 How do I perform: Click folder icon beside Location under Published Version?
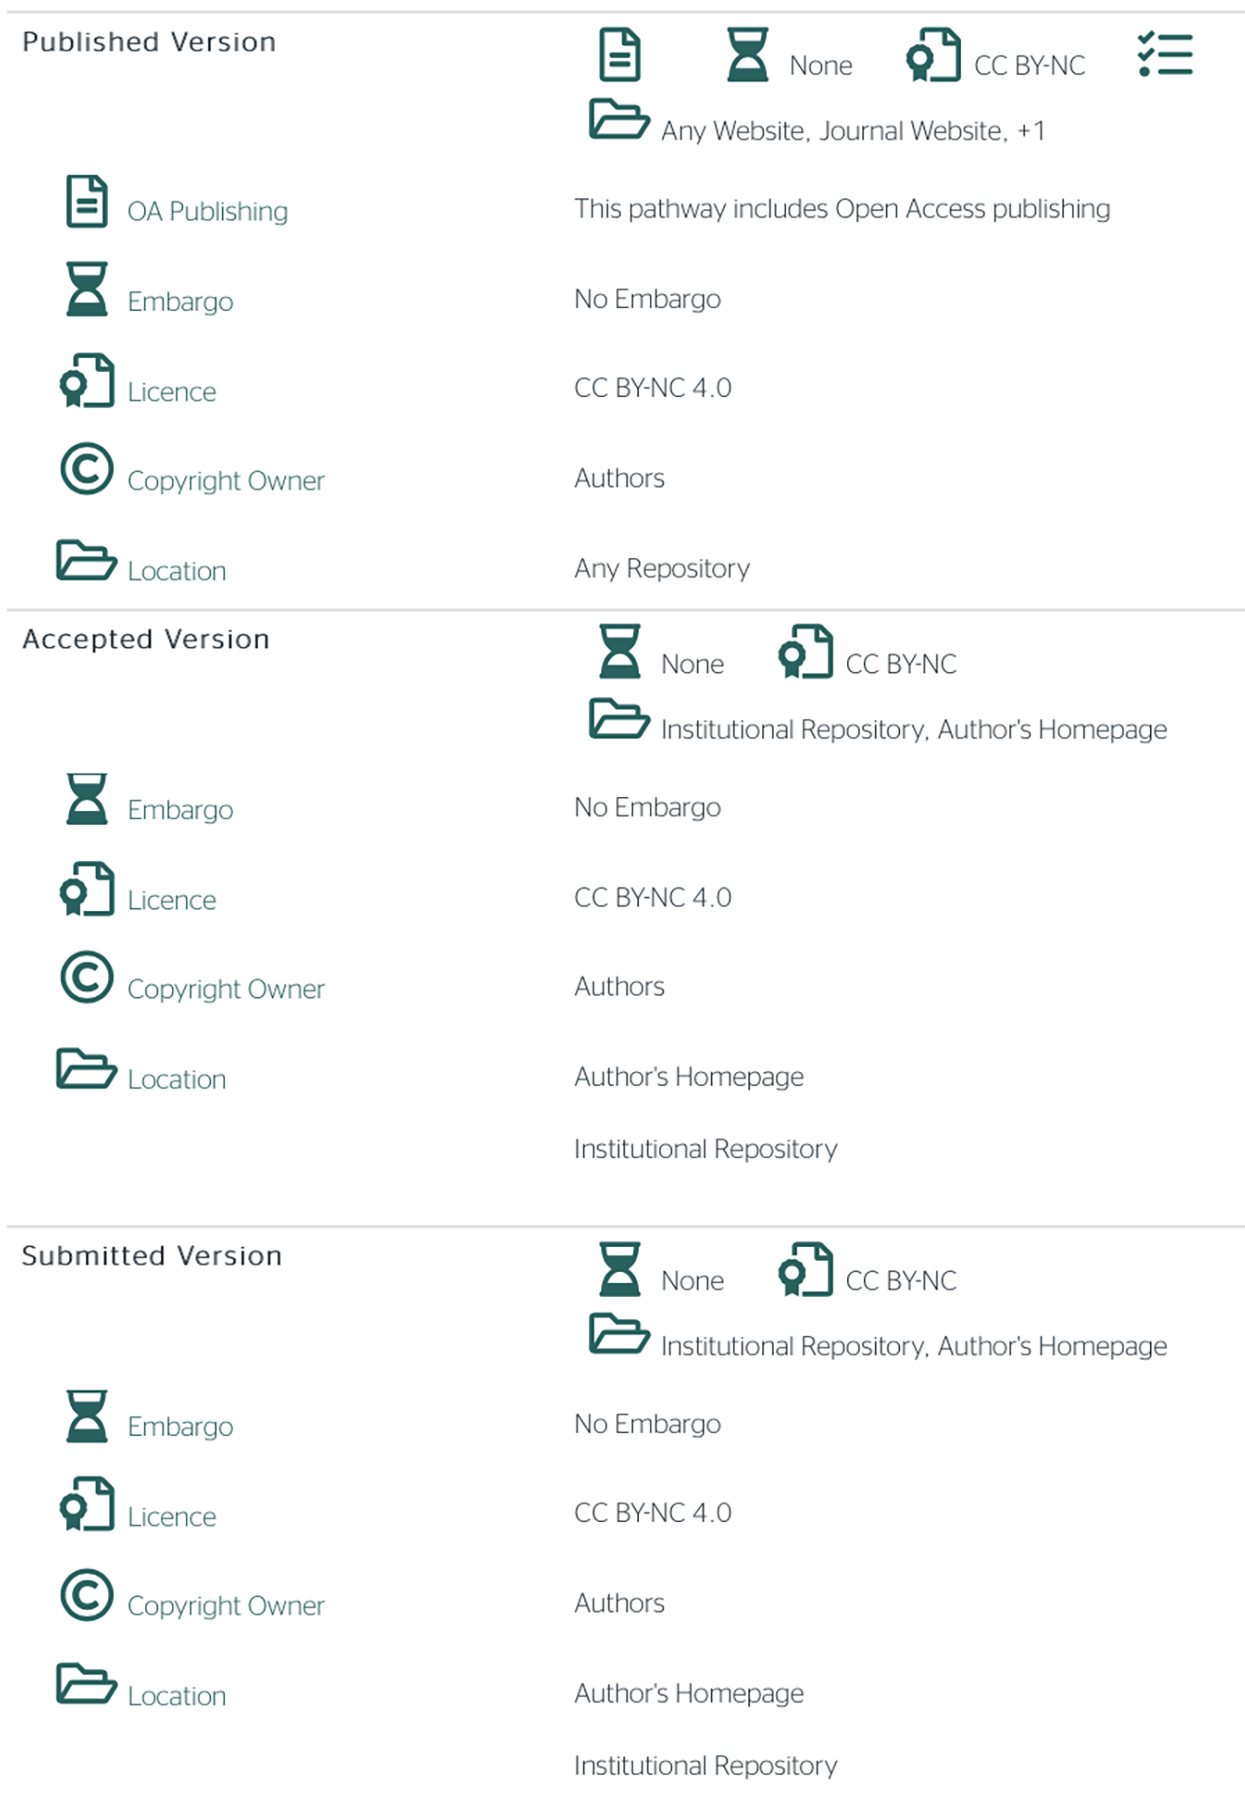86,560
